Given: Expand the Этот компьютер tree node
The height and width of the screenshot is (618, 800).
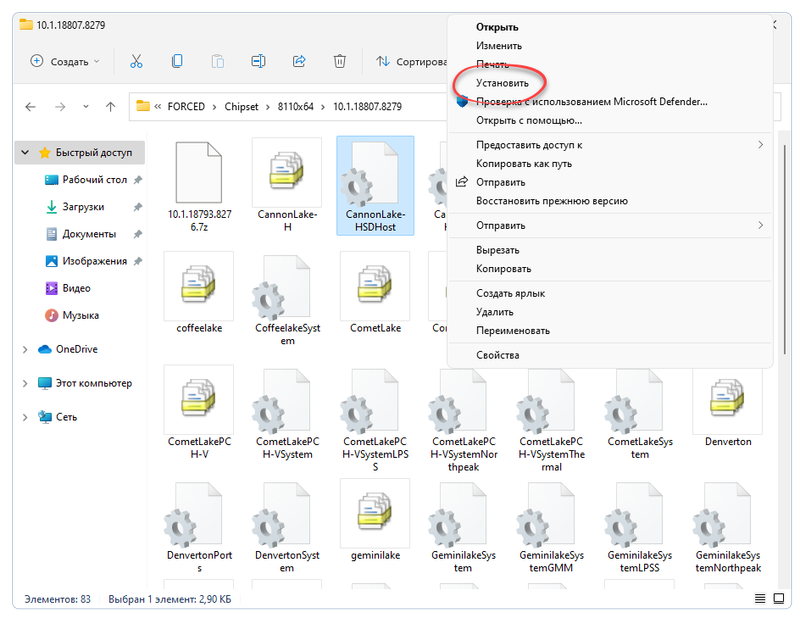Looking at the screenshot, I should (25, 383).
